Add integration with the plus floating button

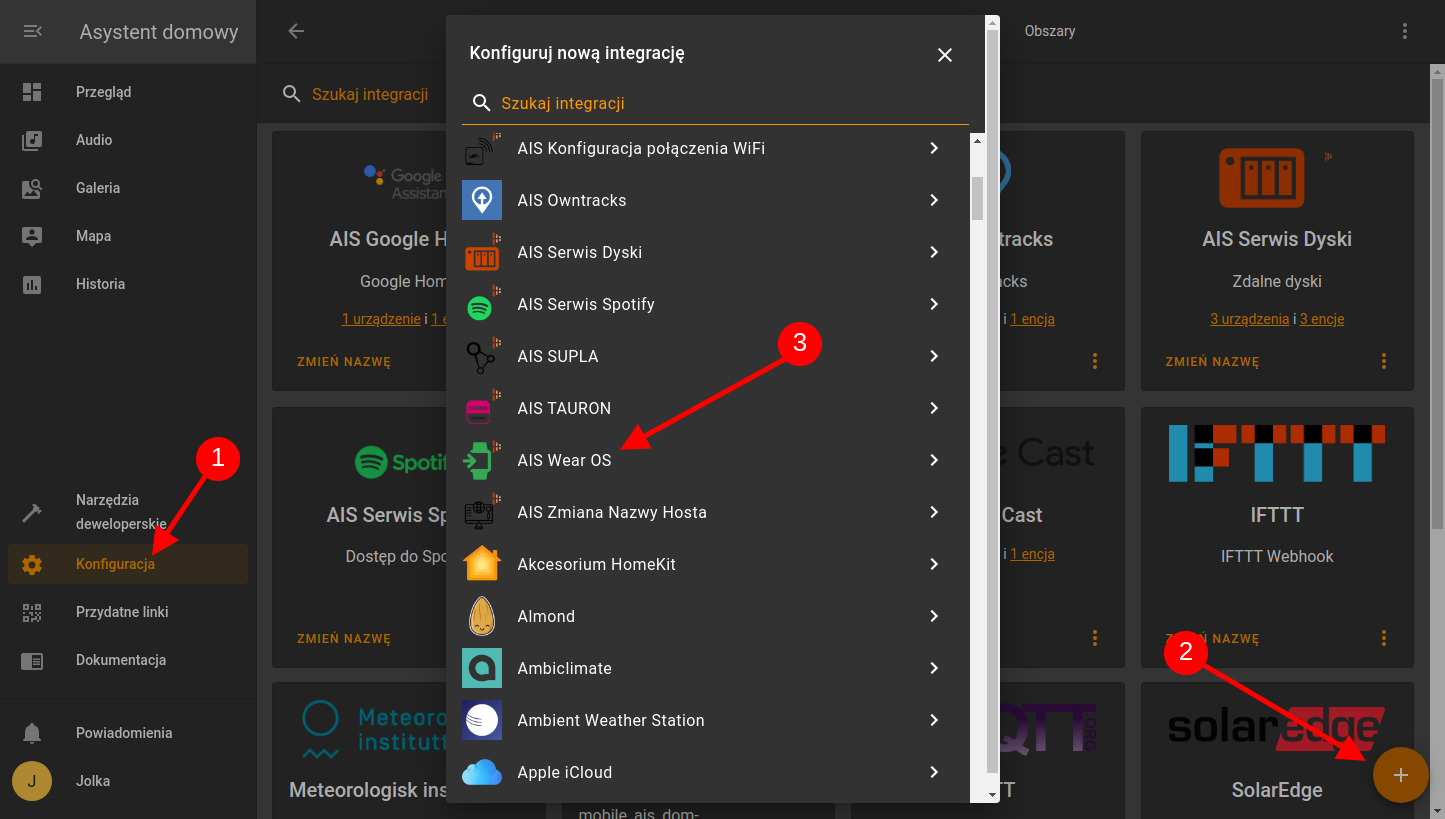click(x=1401, y=775)
